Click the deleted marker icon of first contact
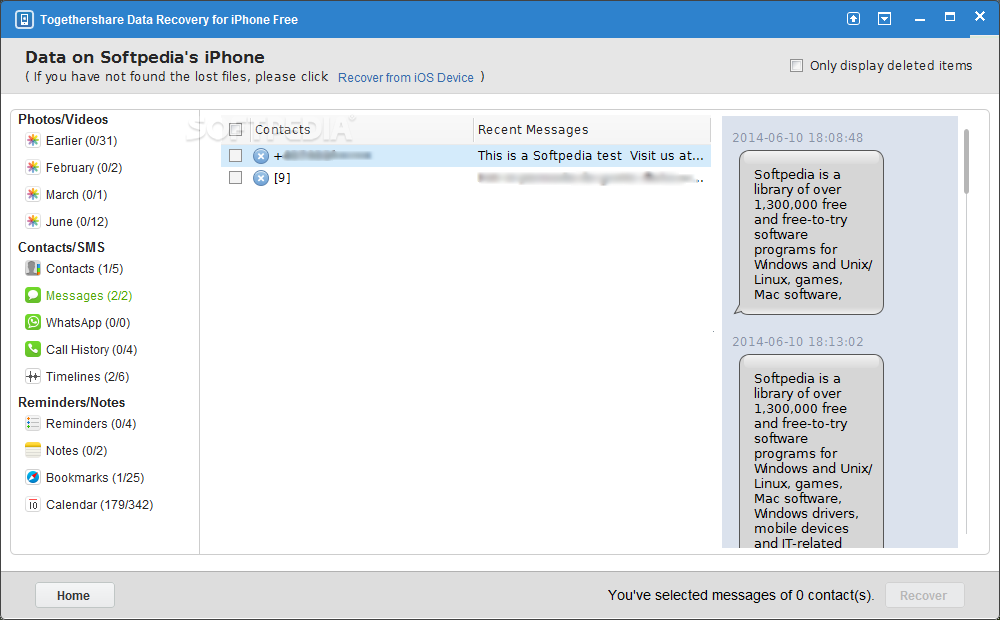Viewport: 1000px width, 620px height. 261,156
